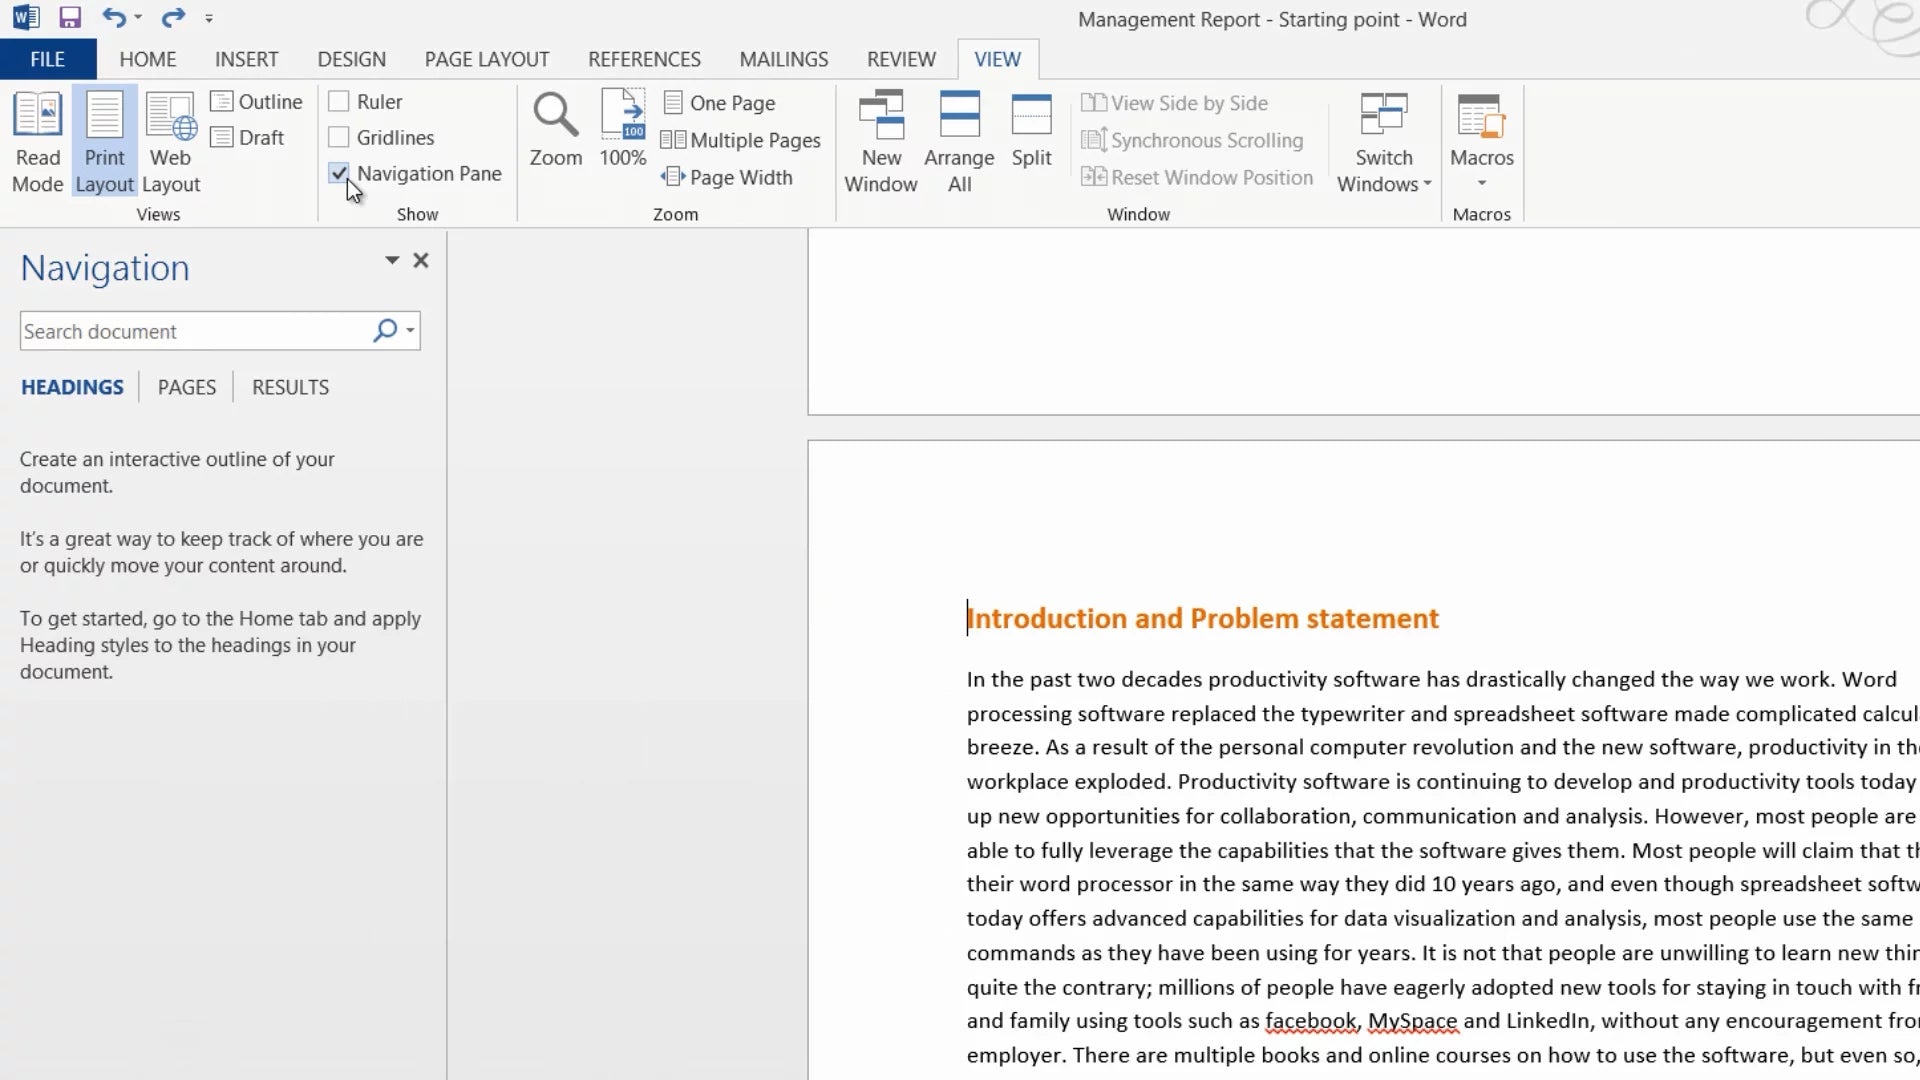Image resolution: width=1920 pixels, height=1080 pixels.
Task: Click heading 'Introduction and Problem statement'
Action: point(1203,619)
